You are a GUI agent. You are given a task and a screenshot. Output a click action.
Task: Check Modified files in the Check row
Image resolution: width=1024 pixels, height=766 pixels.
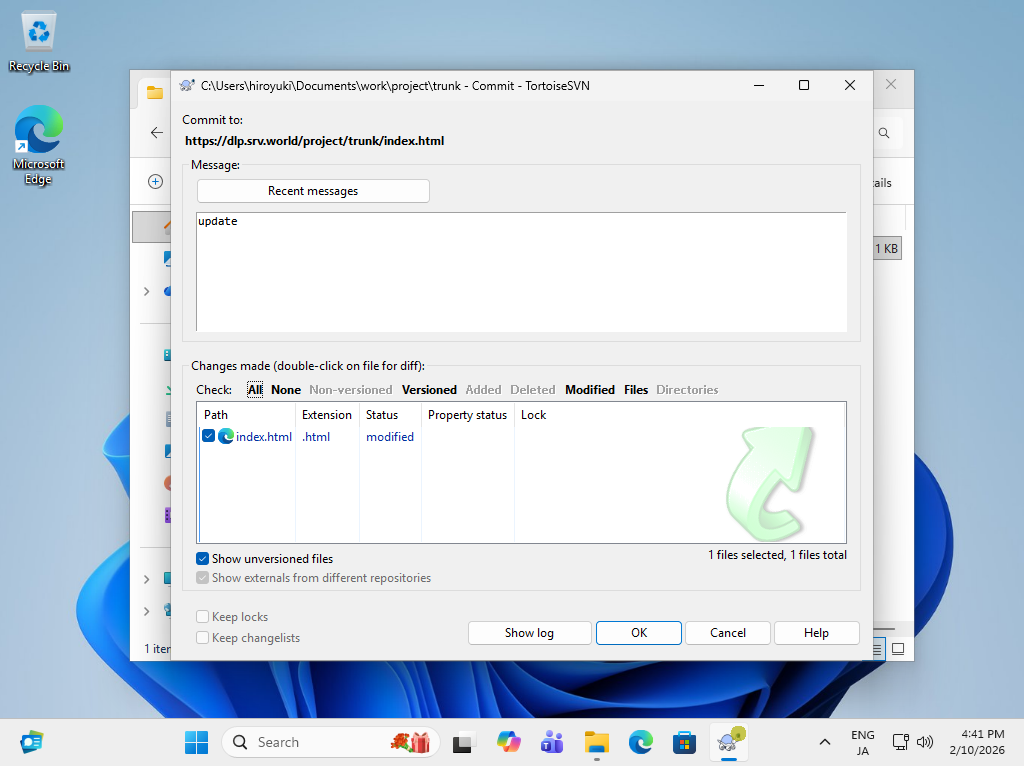[x=590, y=390]
